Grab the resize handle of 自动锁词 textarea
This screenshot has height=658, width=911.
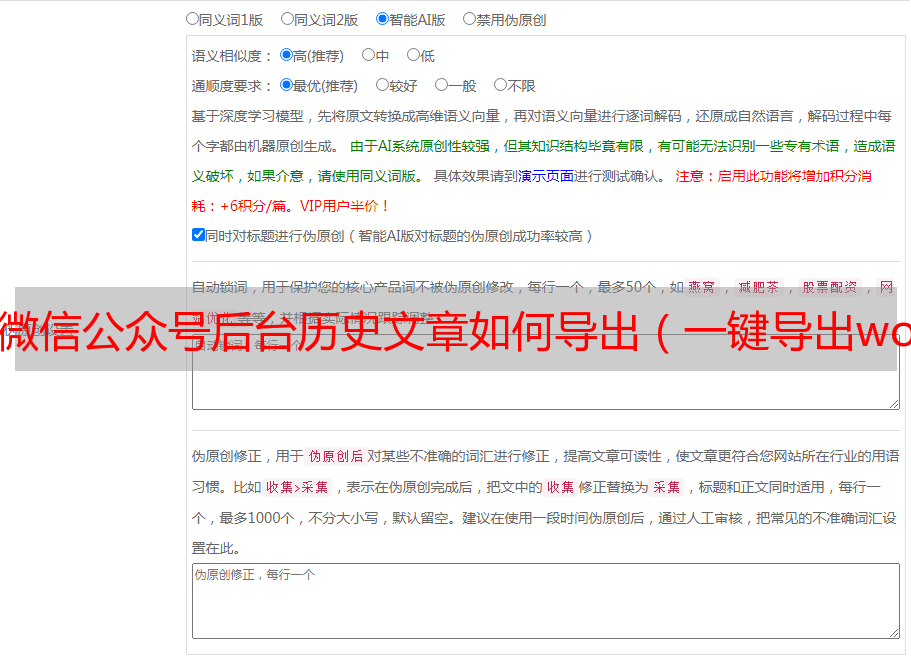[894, 404]
